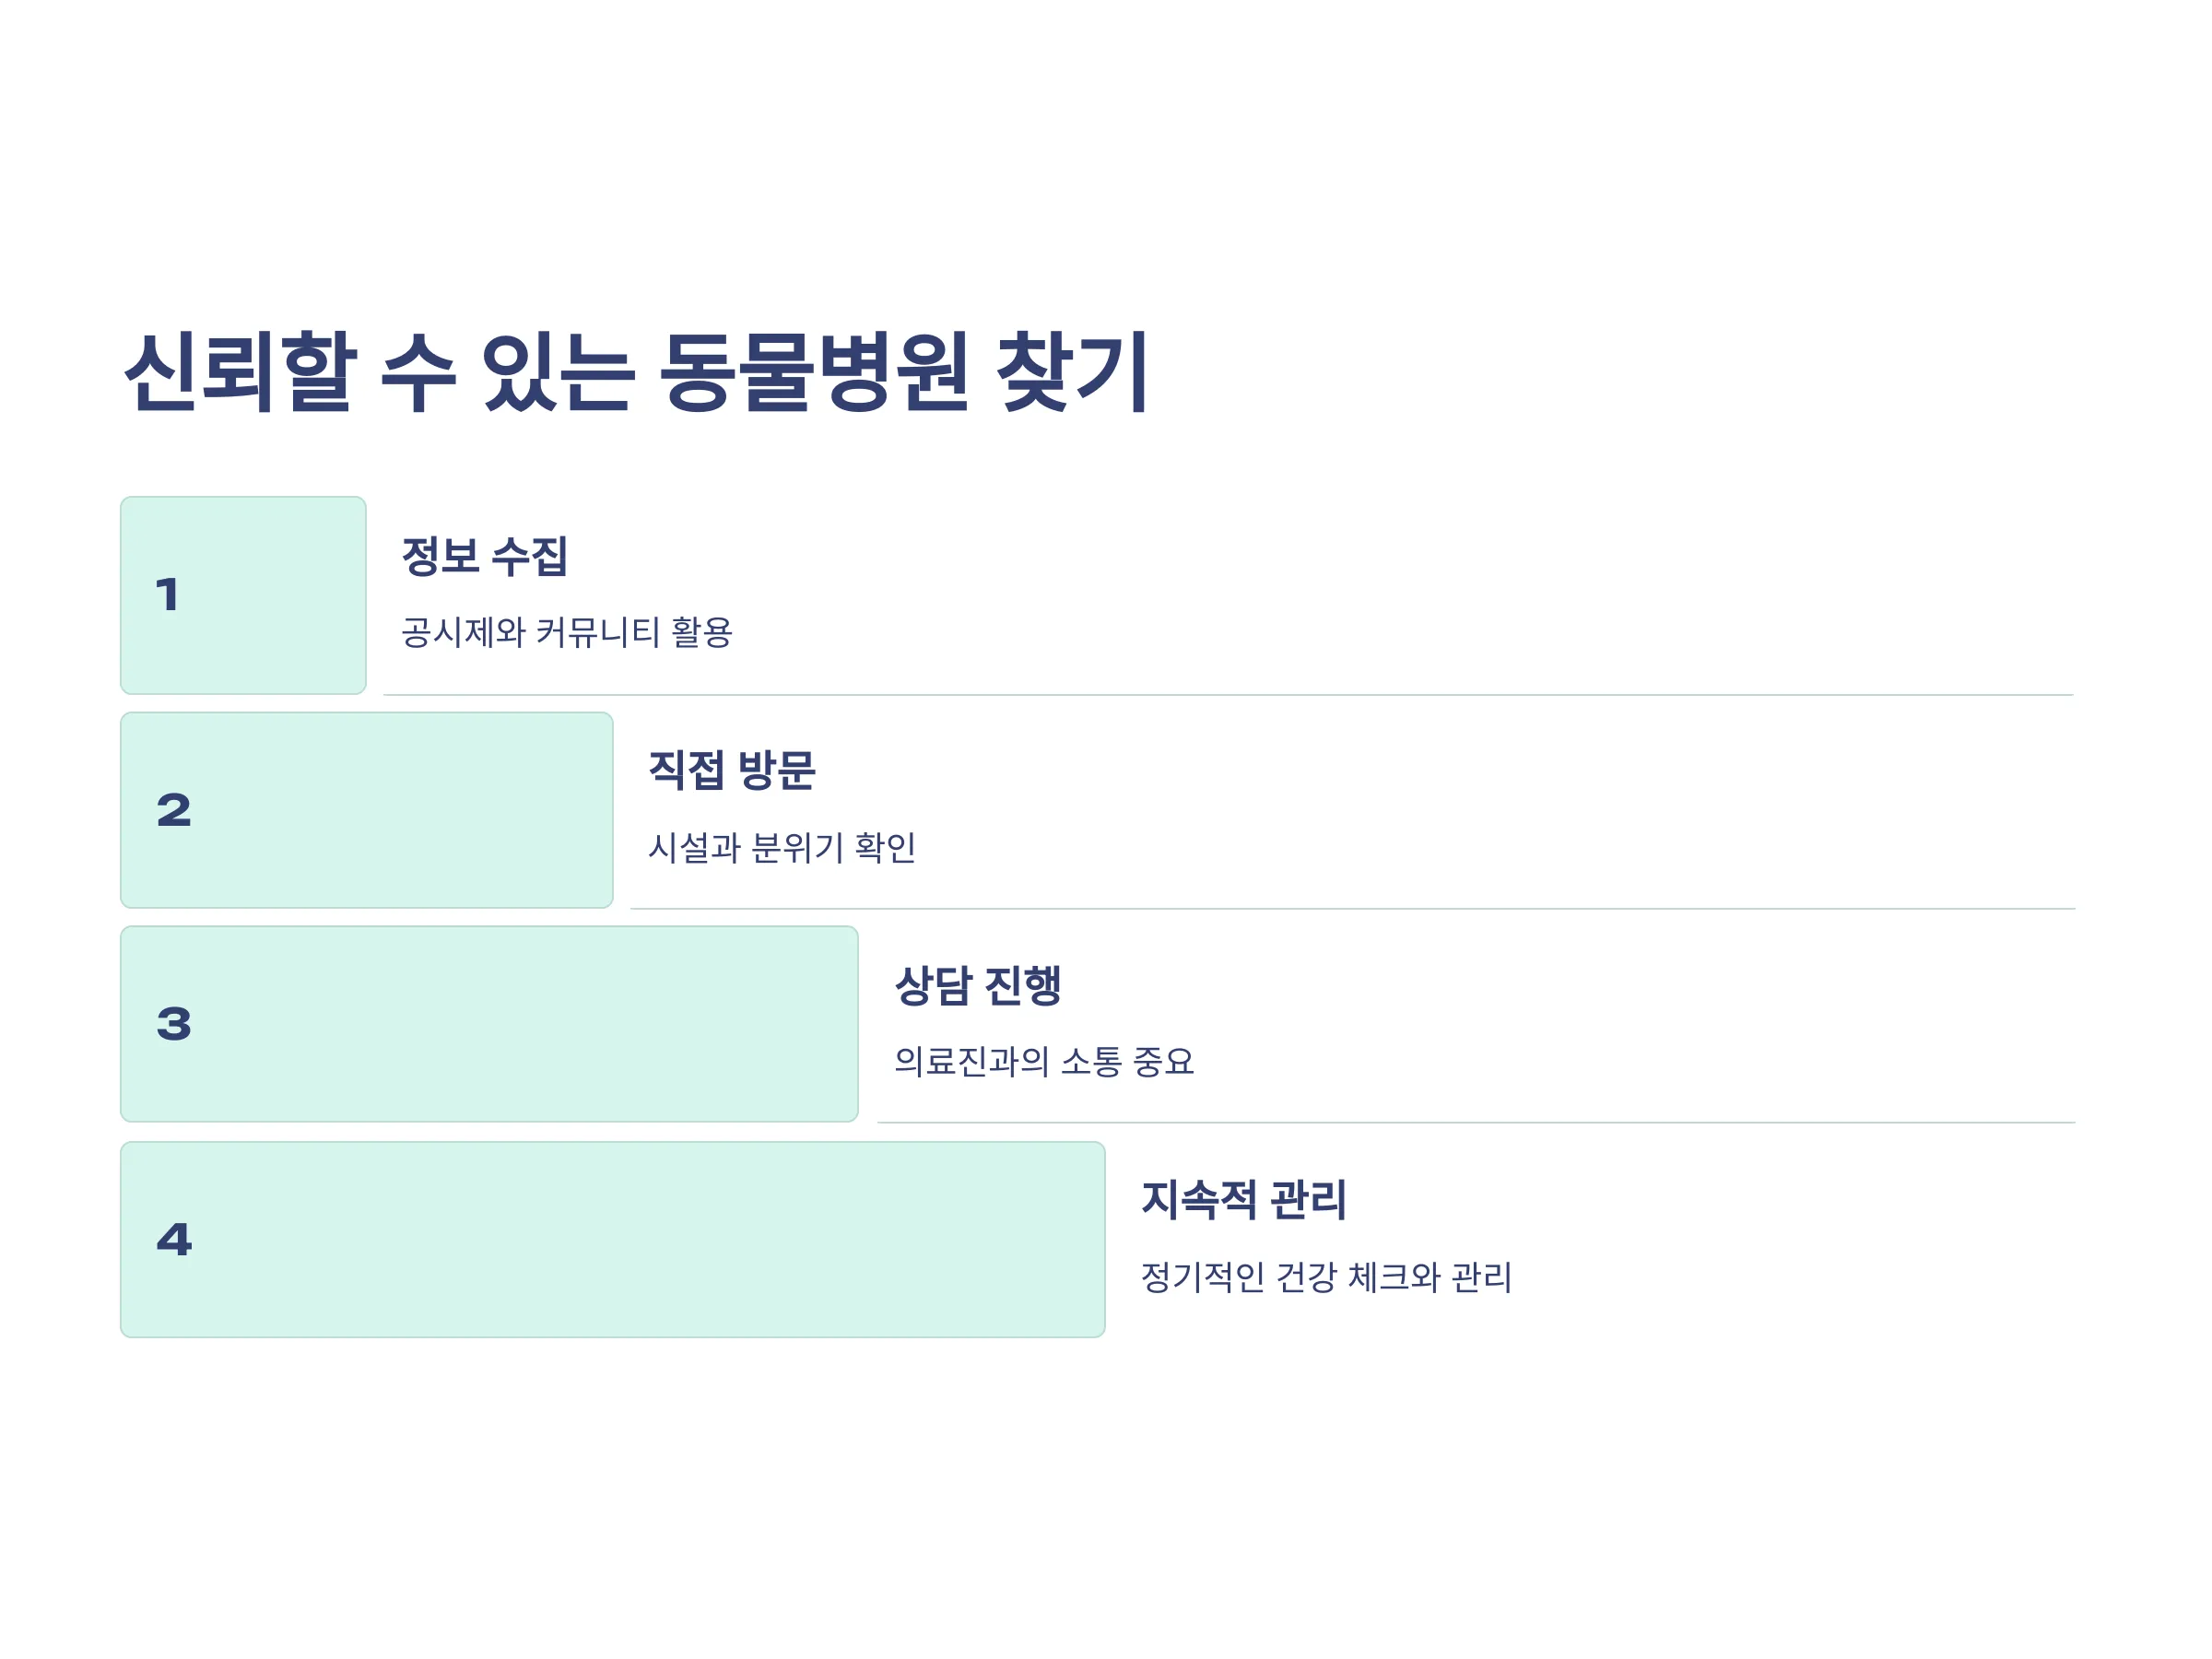The image size is (2212, 1659).
Task: Click the 지속적 관리 heading
Action: pyautogui.click(x=1244, y=1200)
